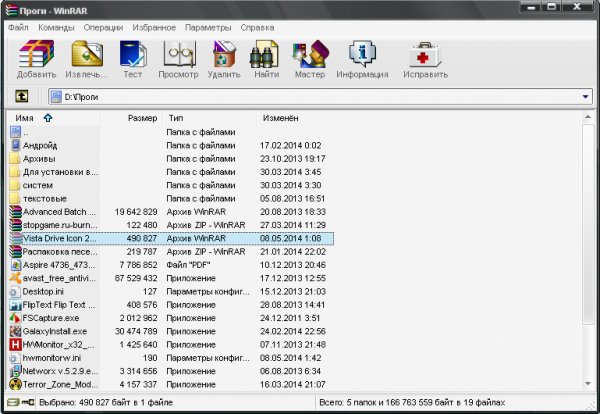Select the систем folder row
Image resolution: width=600 pixels, height=414 pixels.
coord(171,185)
